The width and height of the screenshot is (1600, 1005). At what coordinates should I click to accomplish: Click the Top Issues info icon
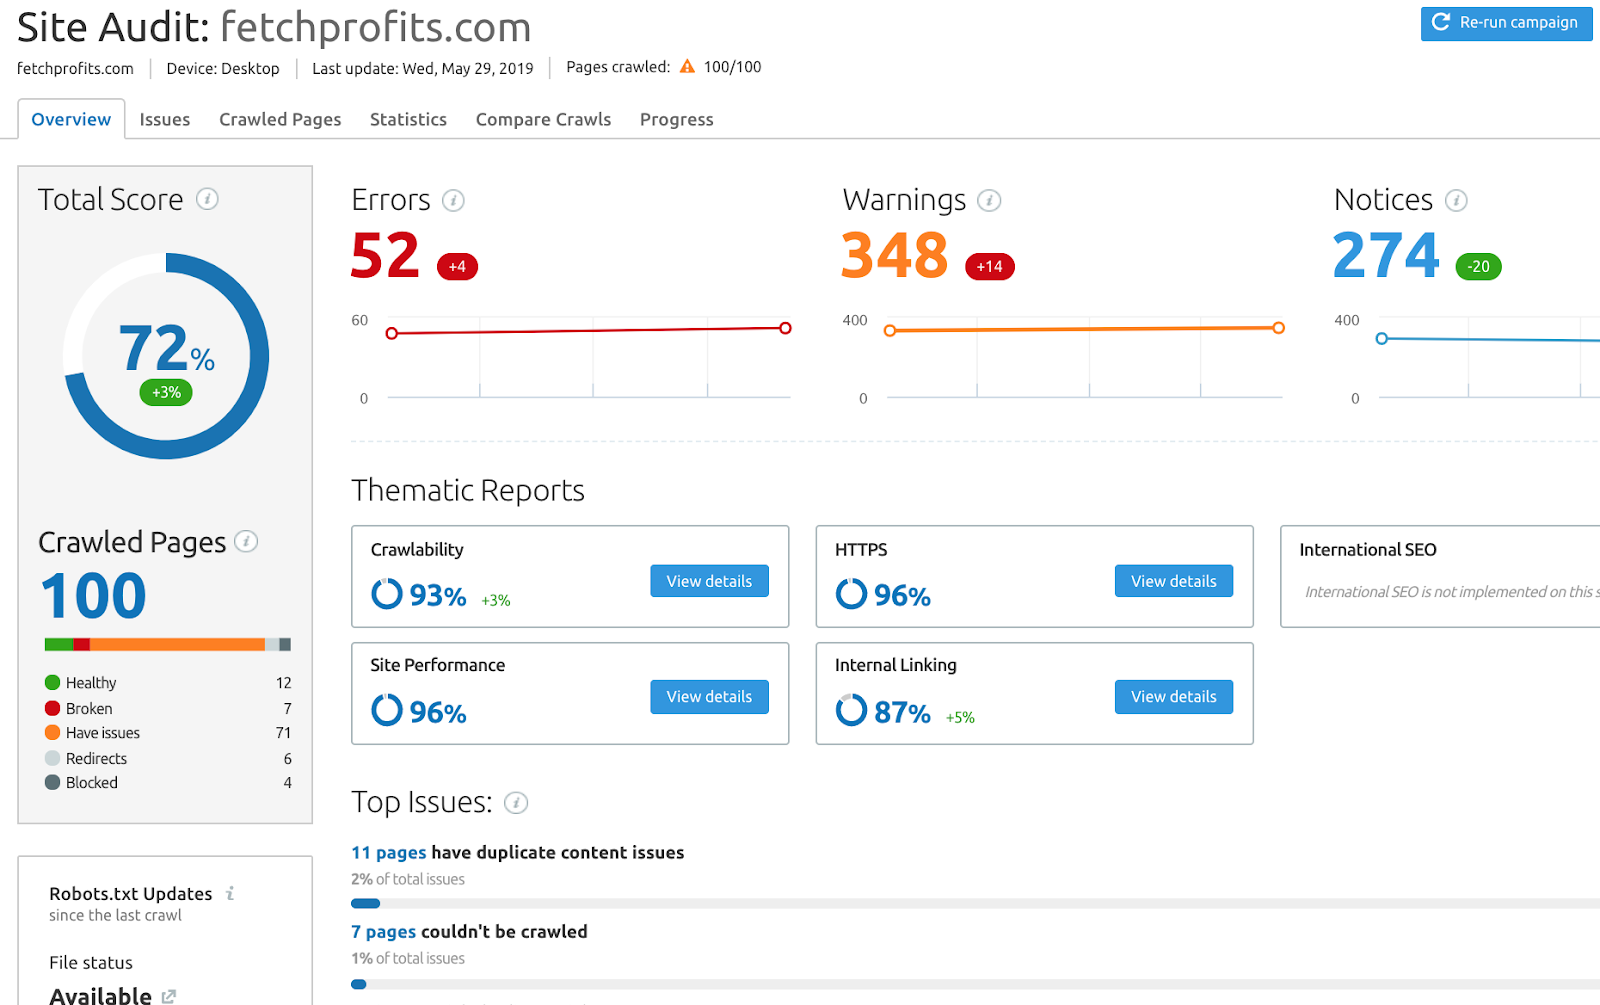point(516,802)
